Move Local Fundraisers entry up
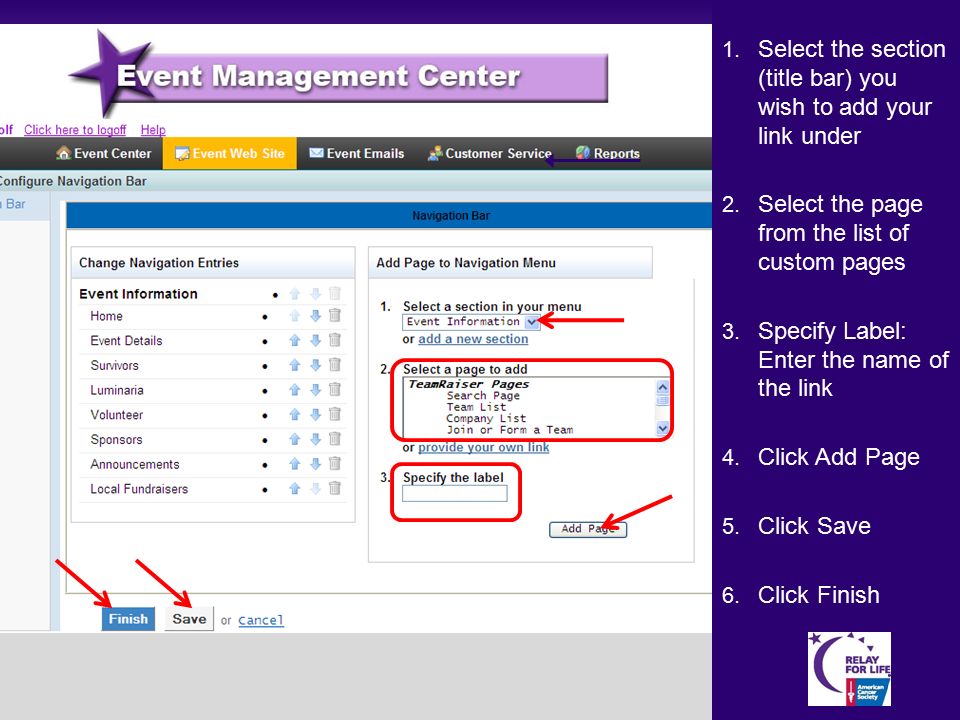 click(294, 489)
